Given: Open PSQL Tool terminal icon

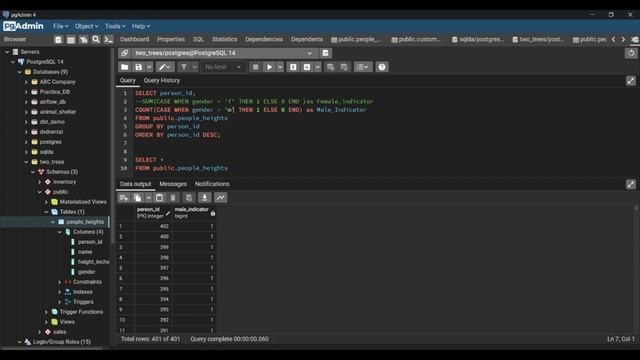Looking at the screenshot, I should 108,40.
